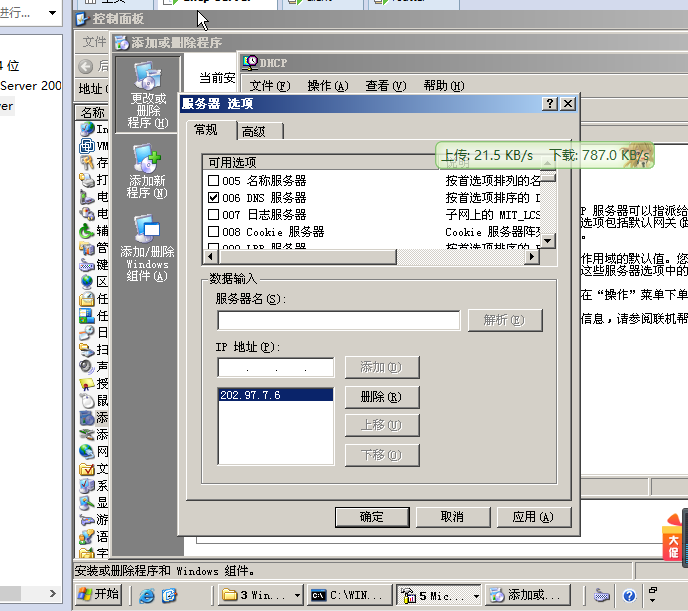The width and height of the screenshot is (688, 611).
Task: Open the 5 Mic... taskbar group dropdown
Action: (x=476, y=595)
